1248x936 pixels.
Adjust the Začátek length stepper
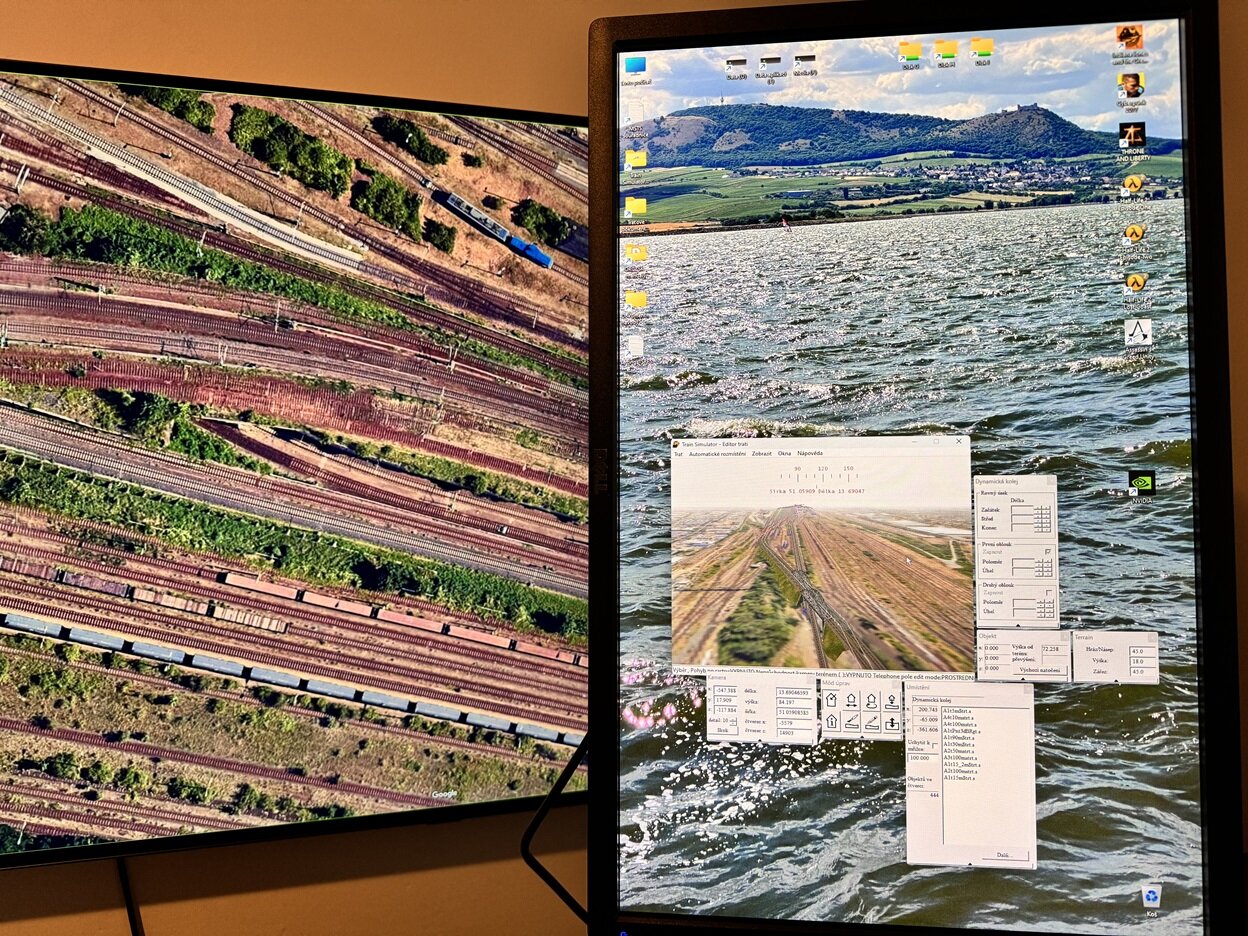(x=1042, y=509)
